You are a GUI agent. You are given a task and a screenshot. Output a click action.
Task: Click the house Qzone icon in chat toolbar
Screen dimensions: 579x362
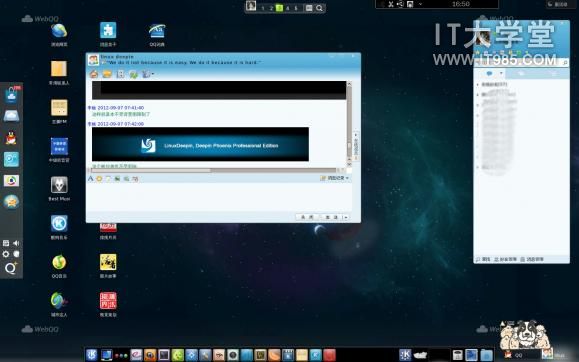(x=94, y=74)
